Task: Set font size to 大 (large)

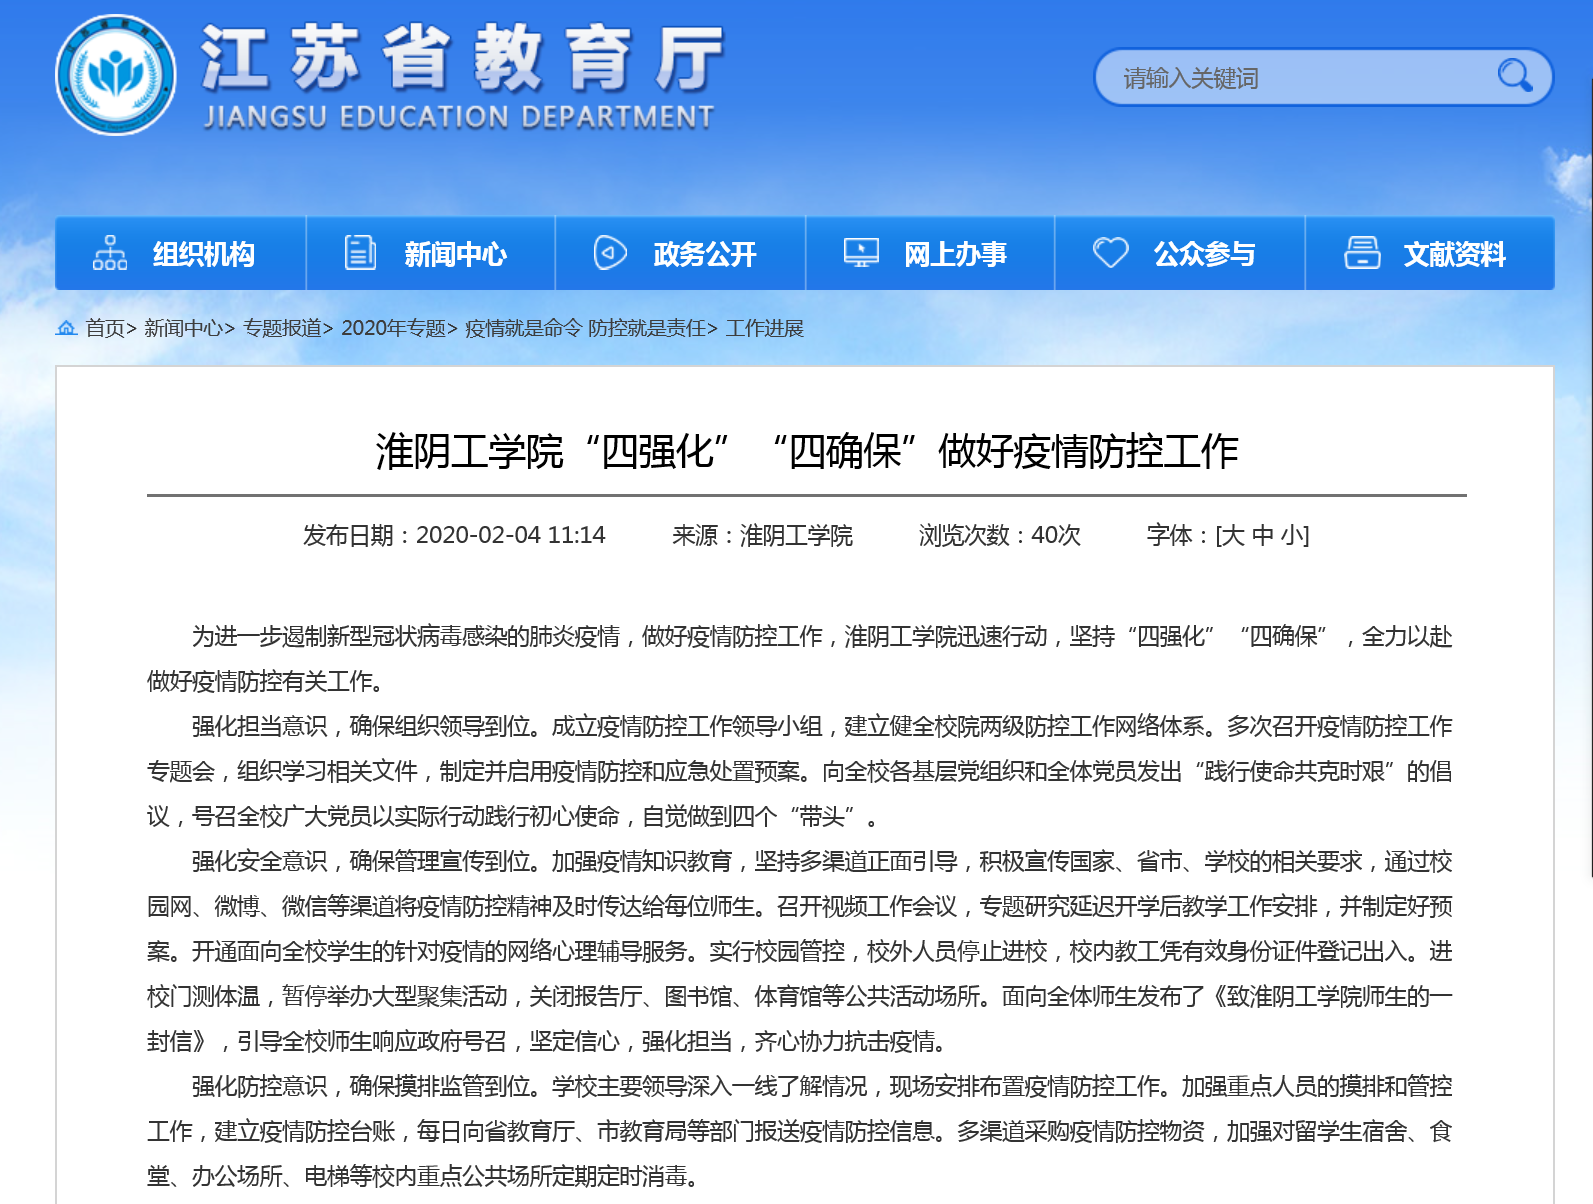Action: [x=1233, y=536]
